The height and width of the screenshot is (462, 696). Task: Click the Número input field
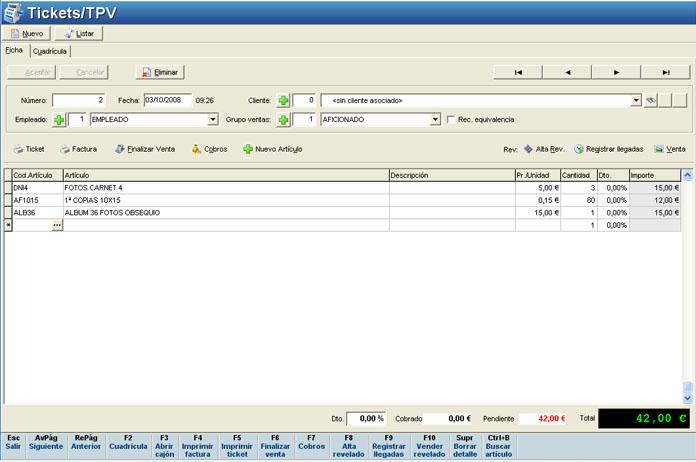(79, 100)
